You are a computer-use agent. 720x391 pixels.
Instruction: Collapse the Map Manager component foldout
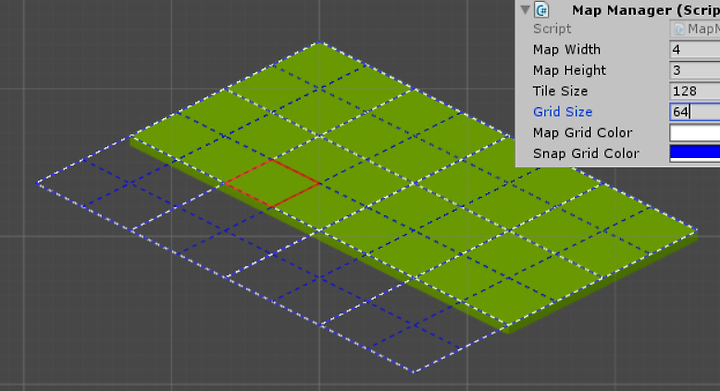525,10
